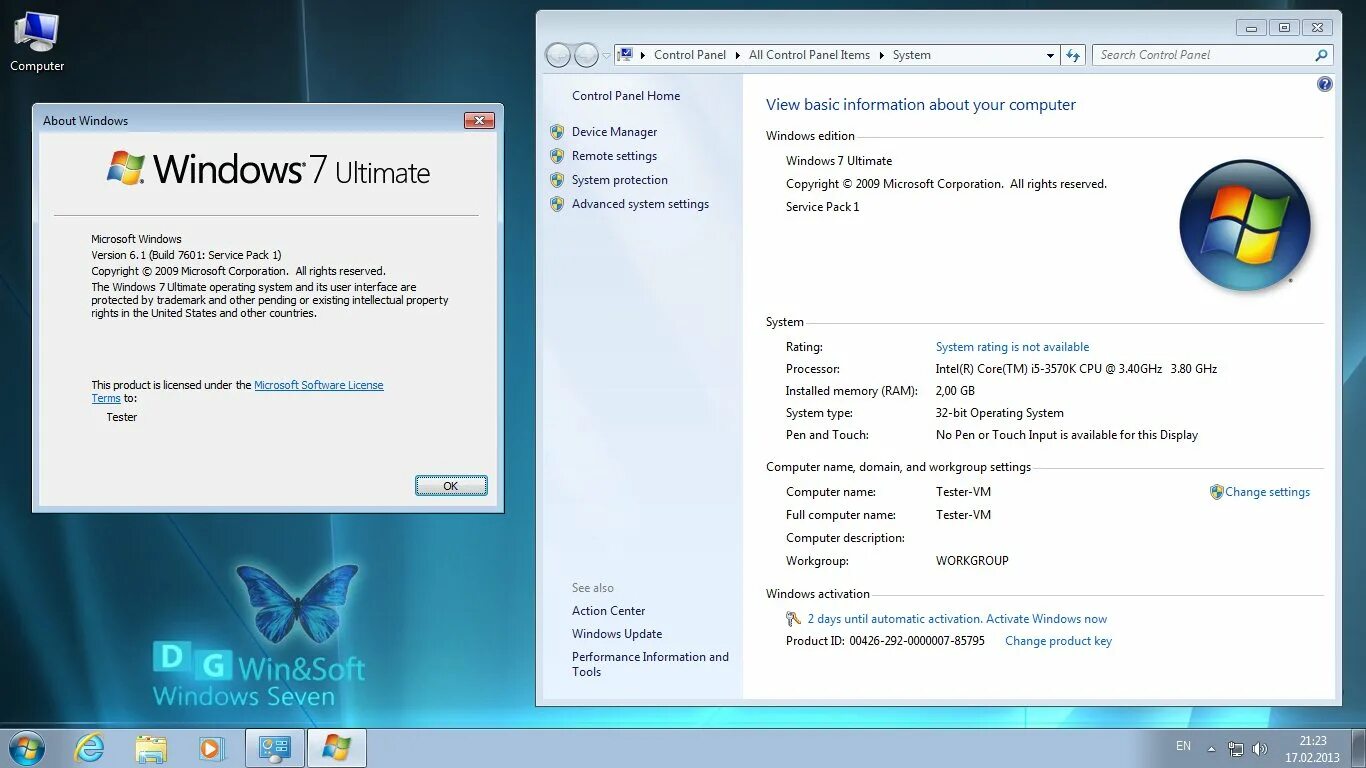Open the clock showing 21:23

(1312, 749)
